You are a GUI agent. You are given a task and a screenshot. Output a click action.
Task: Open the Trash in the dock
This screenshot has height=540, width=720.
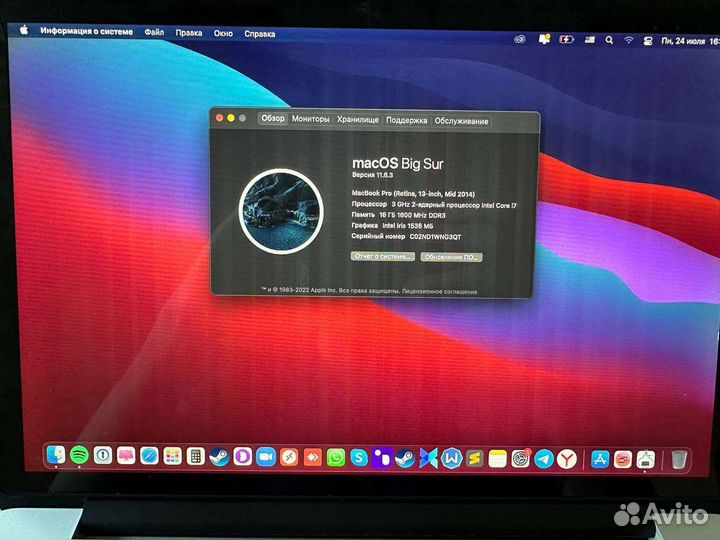(679, 460)
